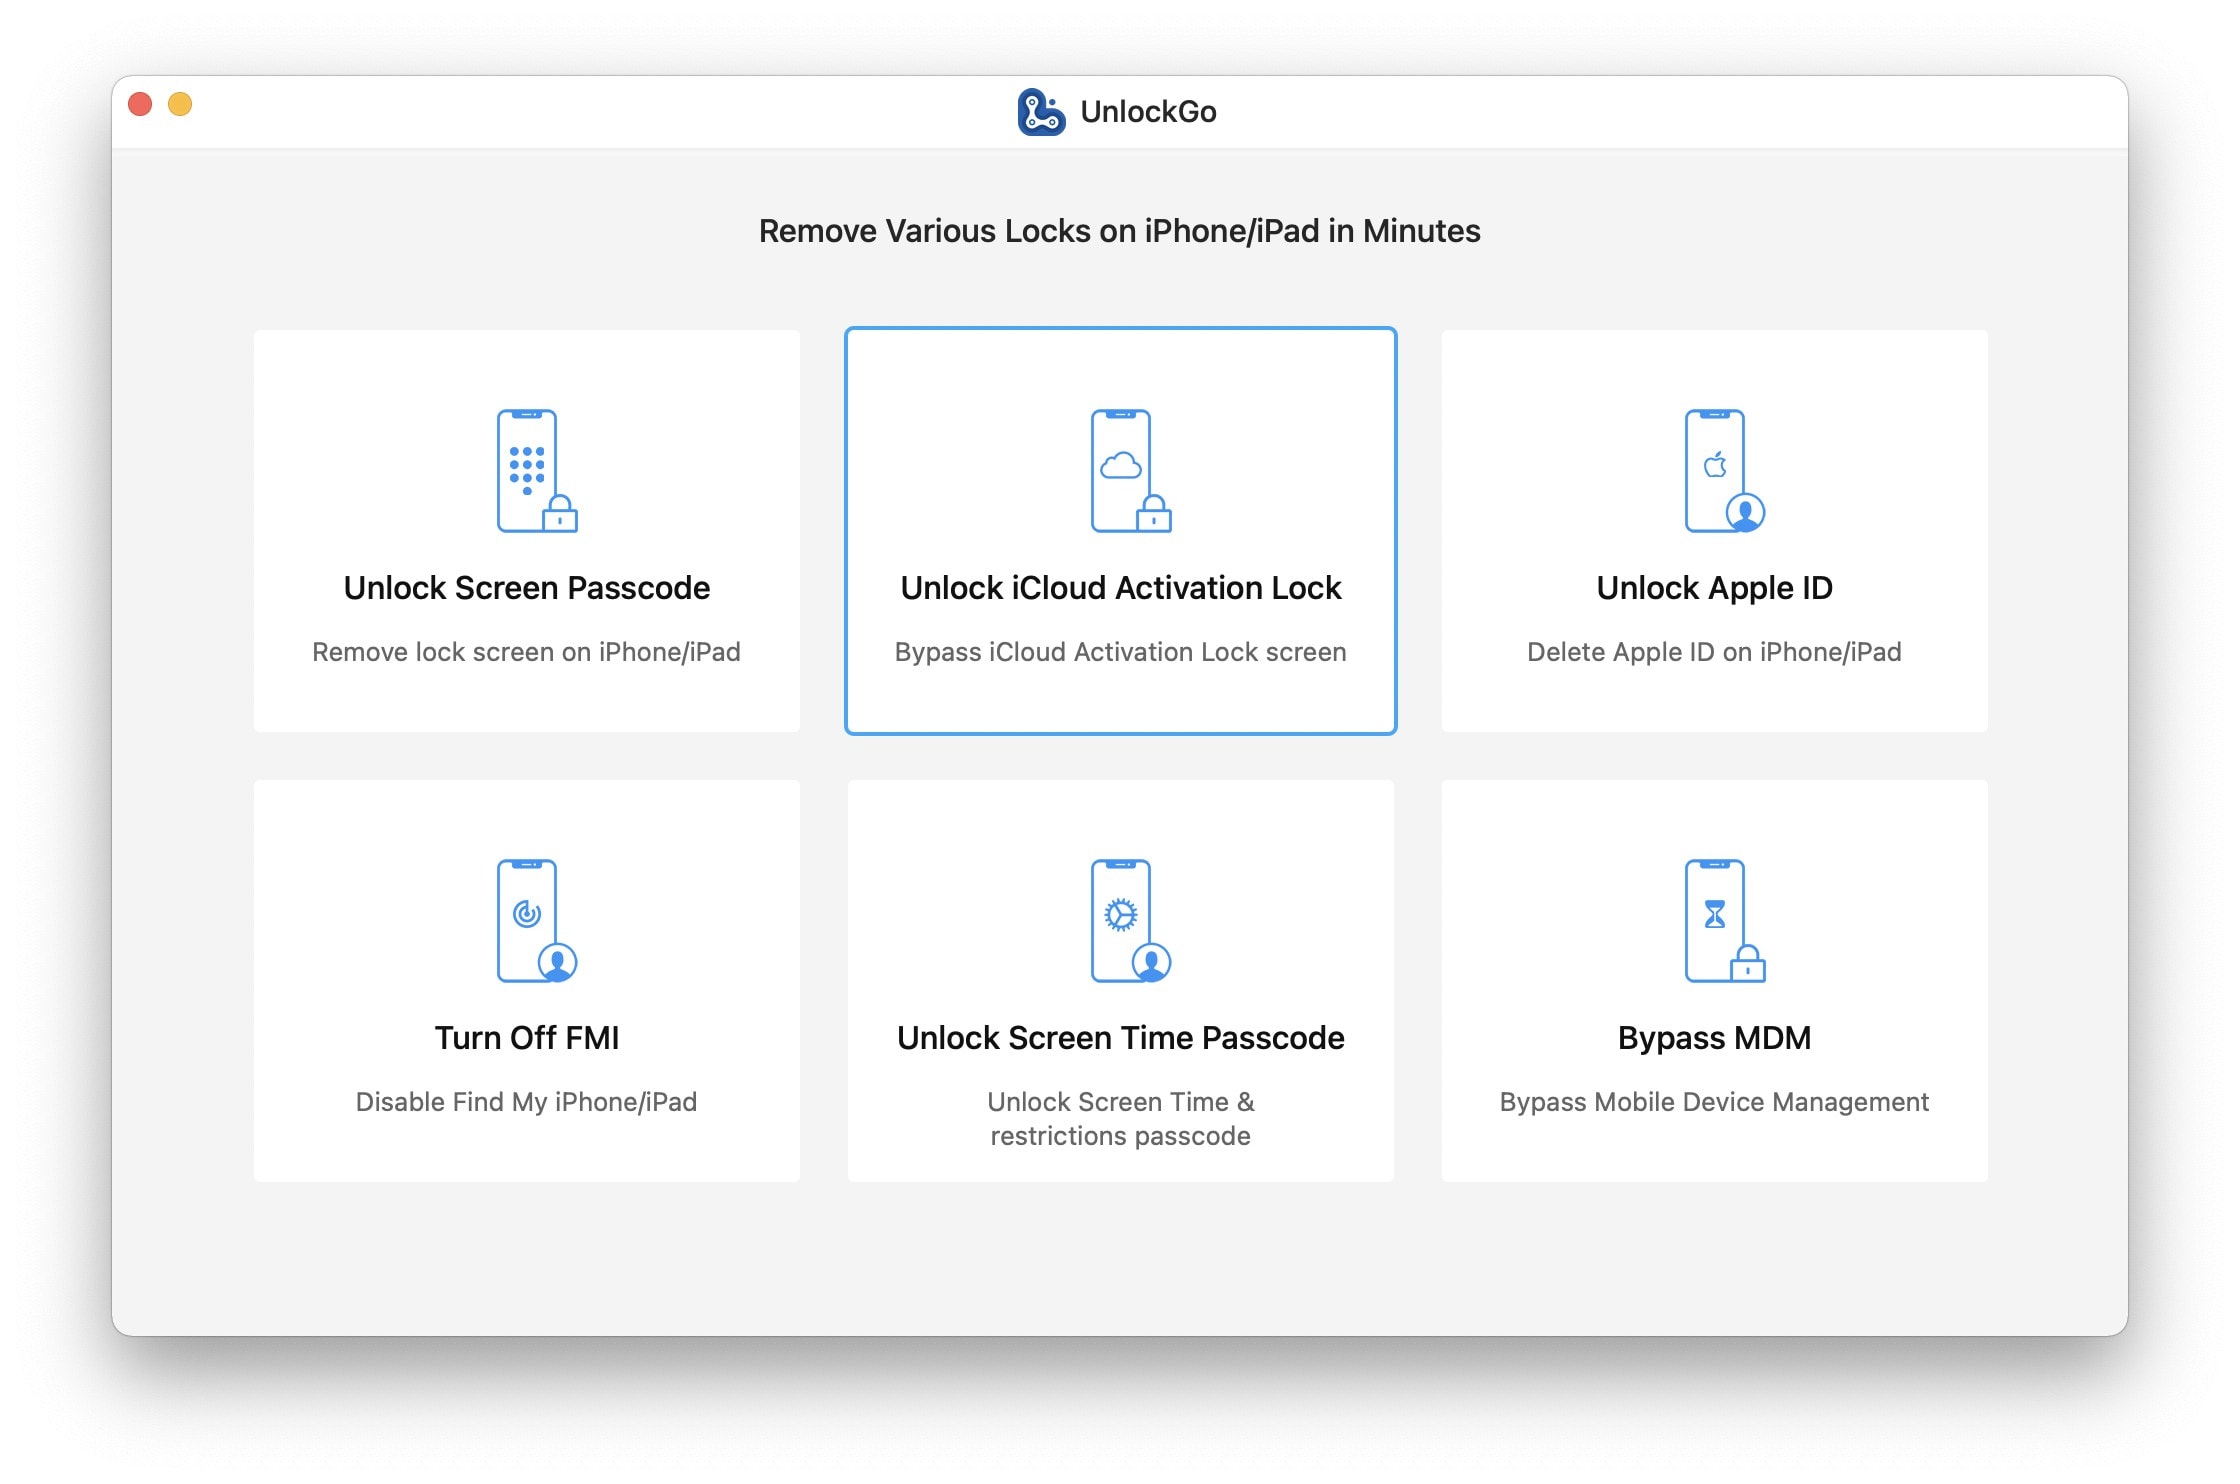Click the cloud phone icon for iCloud Activation
2240x1484 pixels.
[x=1129, y=470]
